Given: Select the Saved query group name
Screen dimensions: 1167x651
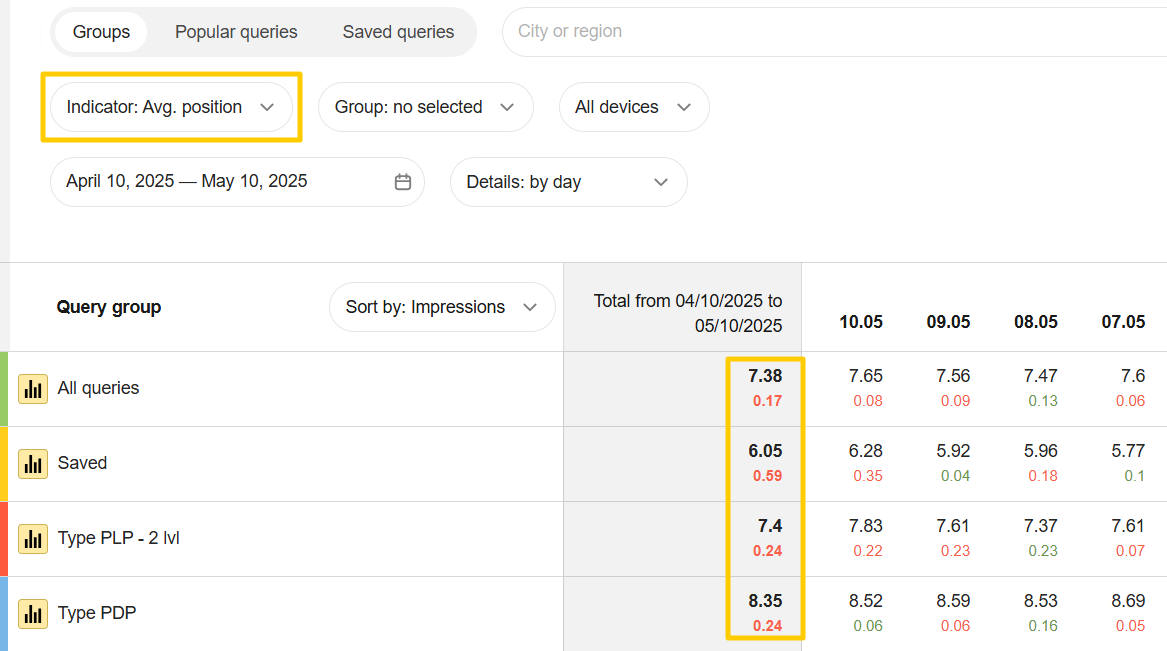Looking at the screenshot, I should pos(82,463).
